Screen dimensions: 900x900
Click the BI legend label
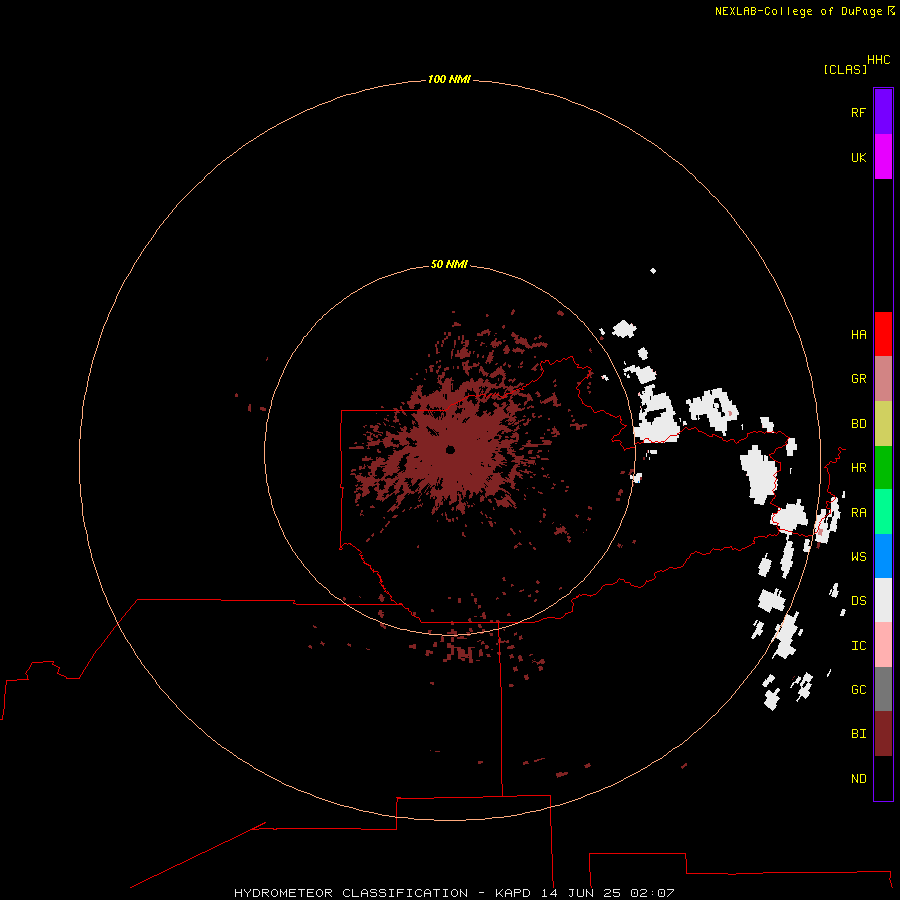point(858,734)
